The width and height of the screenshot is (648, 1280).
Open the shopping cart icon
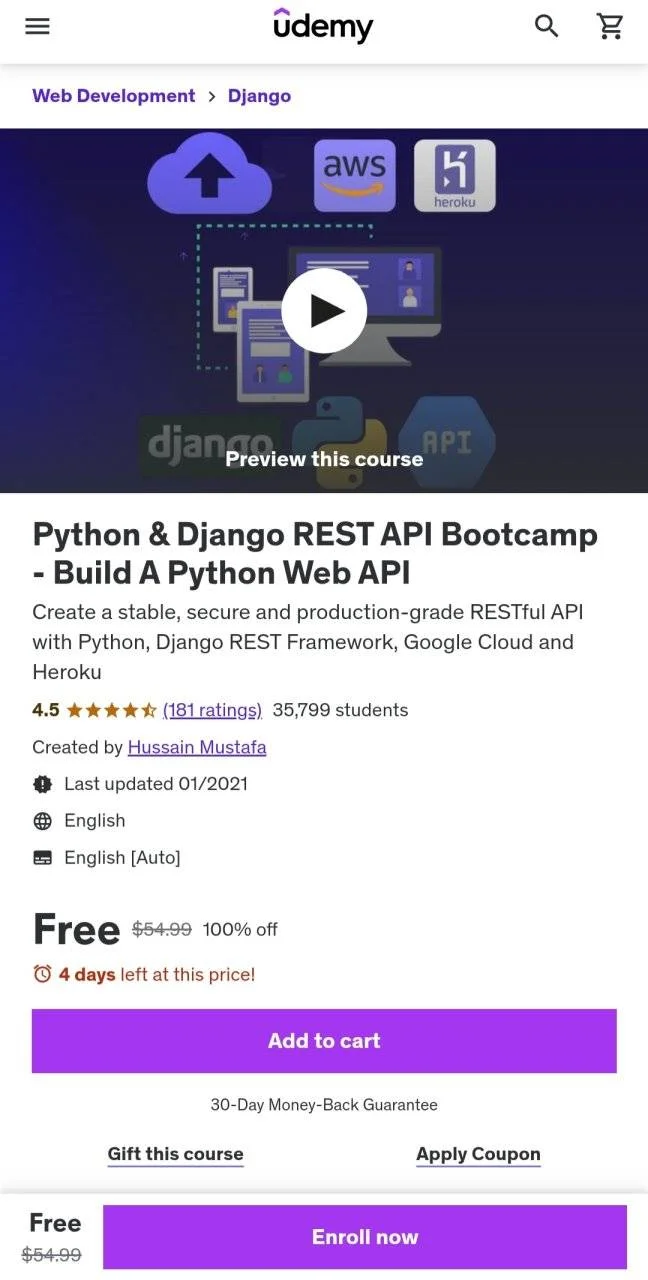pyautogui.click(x=610, y=26)
